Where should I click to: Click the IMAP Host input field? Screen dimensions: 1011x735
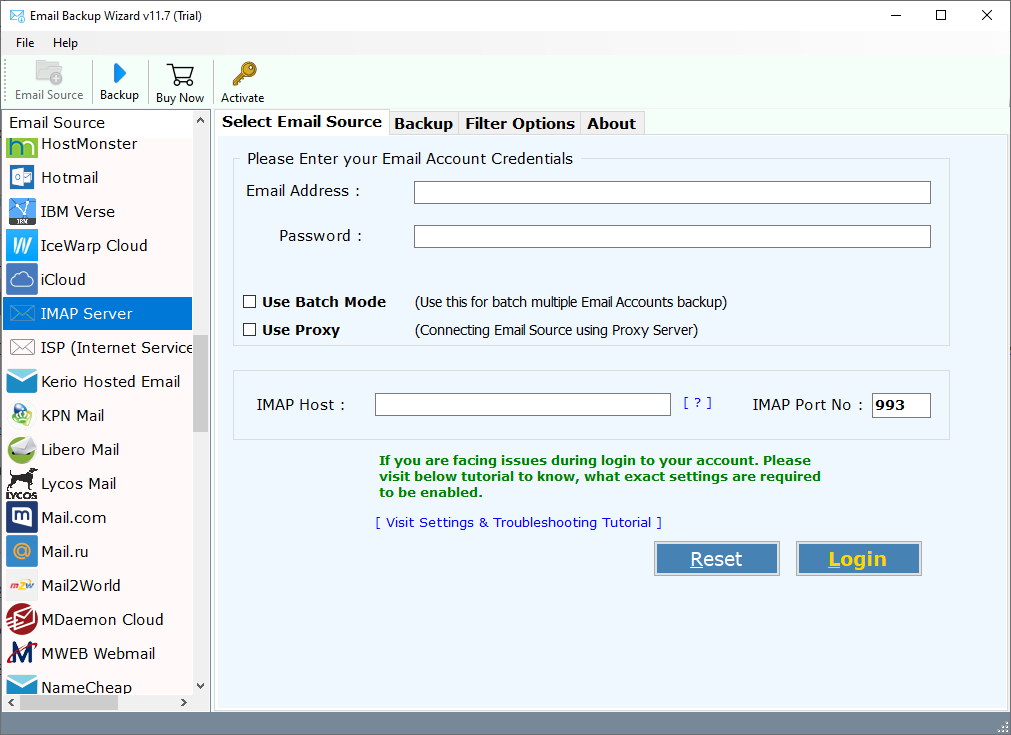click(x=522, y=405)
